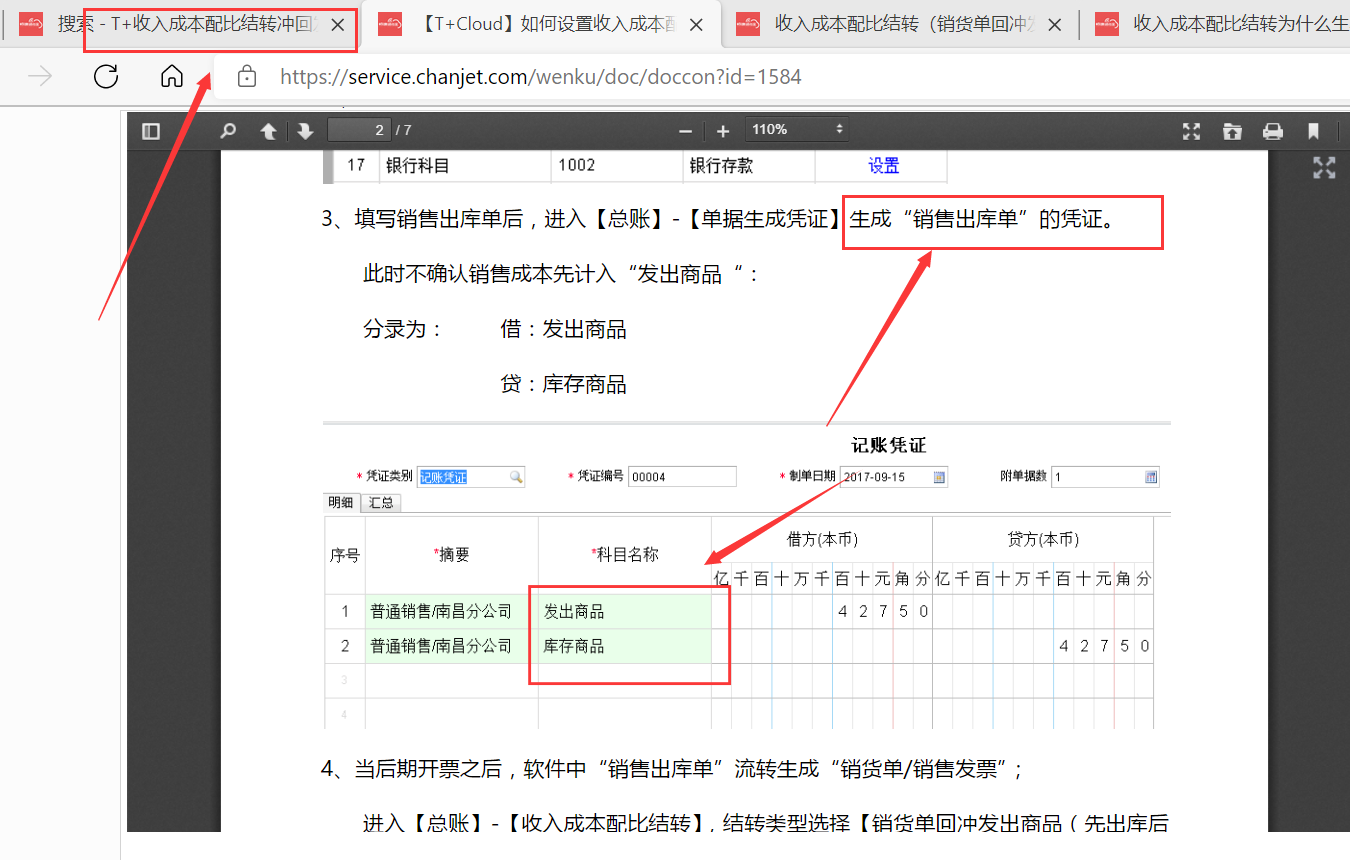This screenshot has width=1350, height=860.
Task: Click the 贷方(本币) column header
Action: pyautogui.click(x=1043, y=540)
